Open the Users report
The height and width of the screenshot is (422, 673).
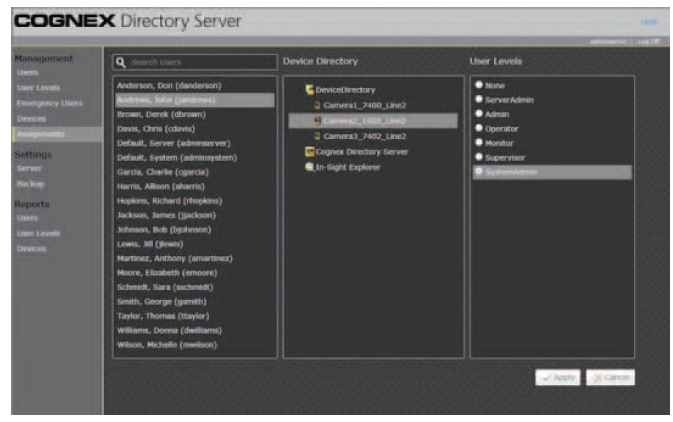tap(27, 218)
